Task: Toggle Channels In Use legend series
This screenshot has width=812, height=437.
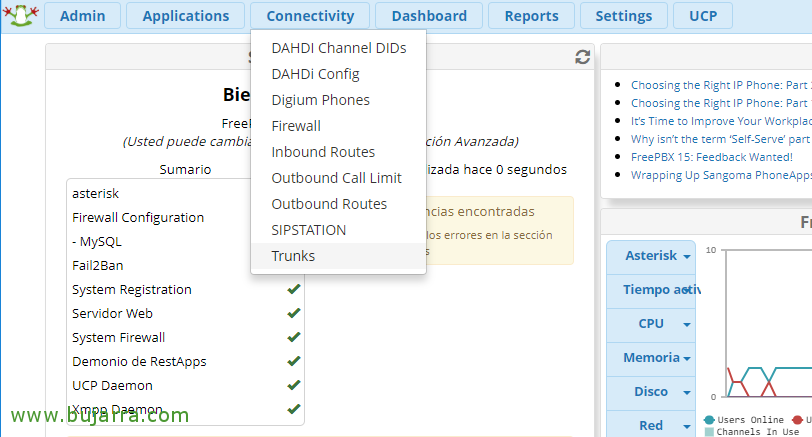Action: 752,432
